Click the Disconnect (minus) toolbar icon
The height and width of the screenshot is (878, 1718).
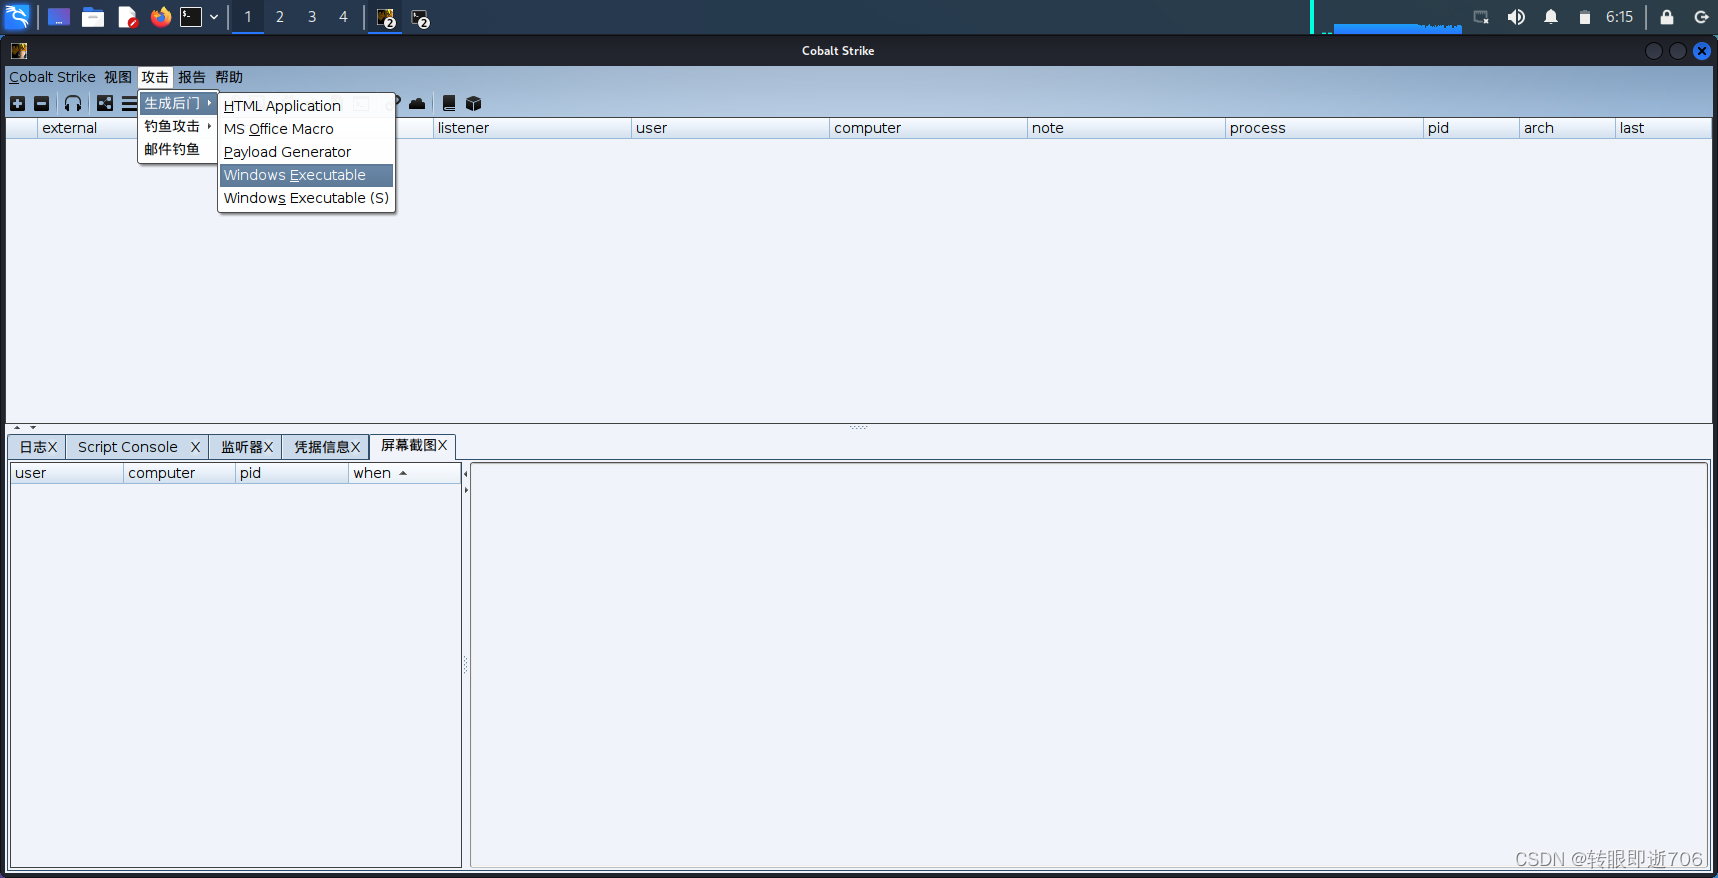tap(41, 103)
